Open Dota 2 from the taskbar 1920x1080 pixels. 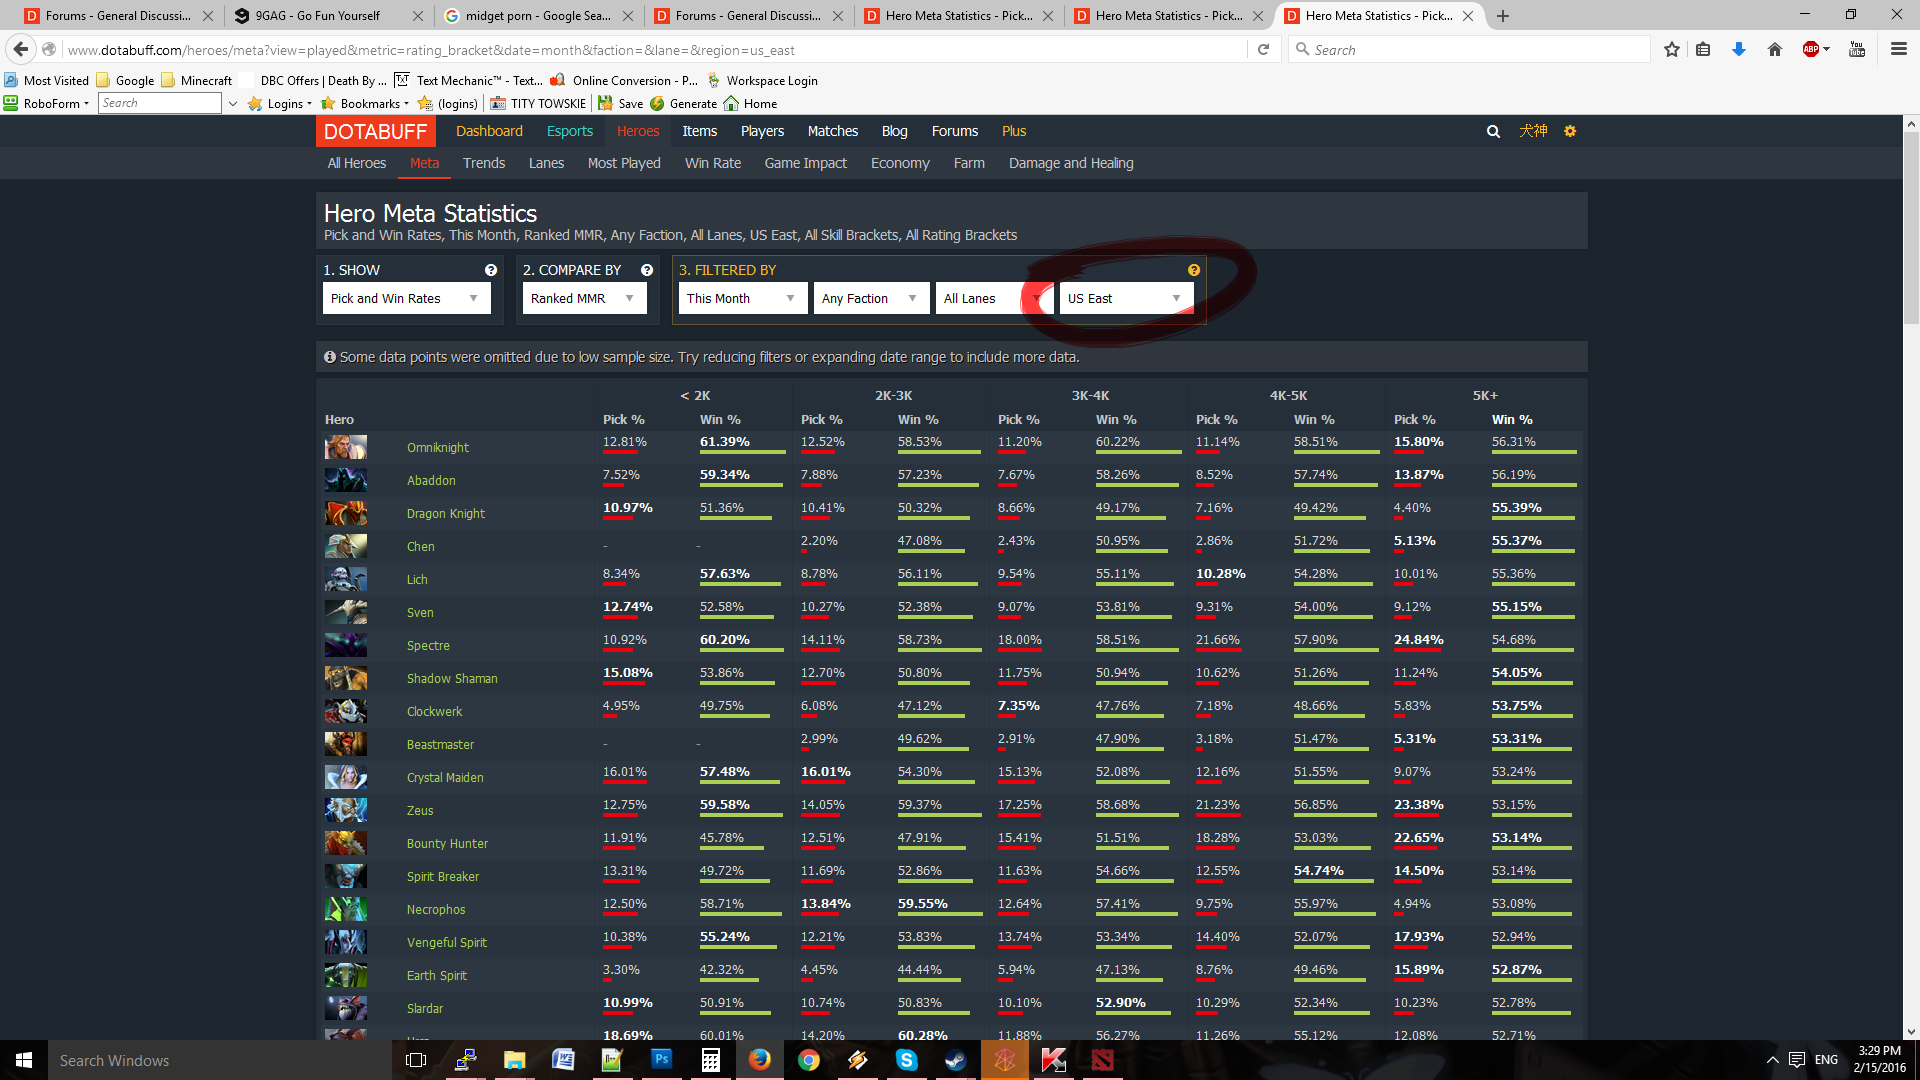1103,1060
